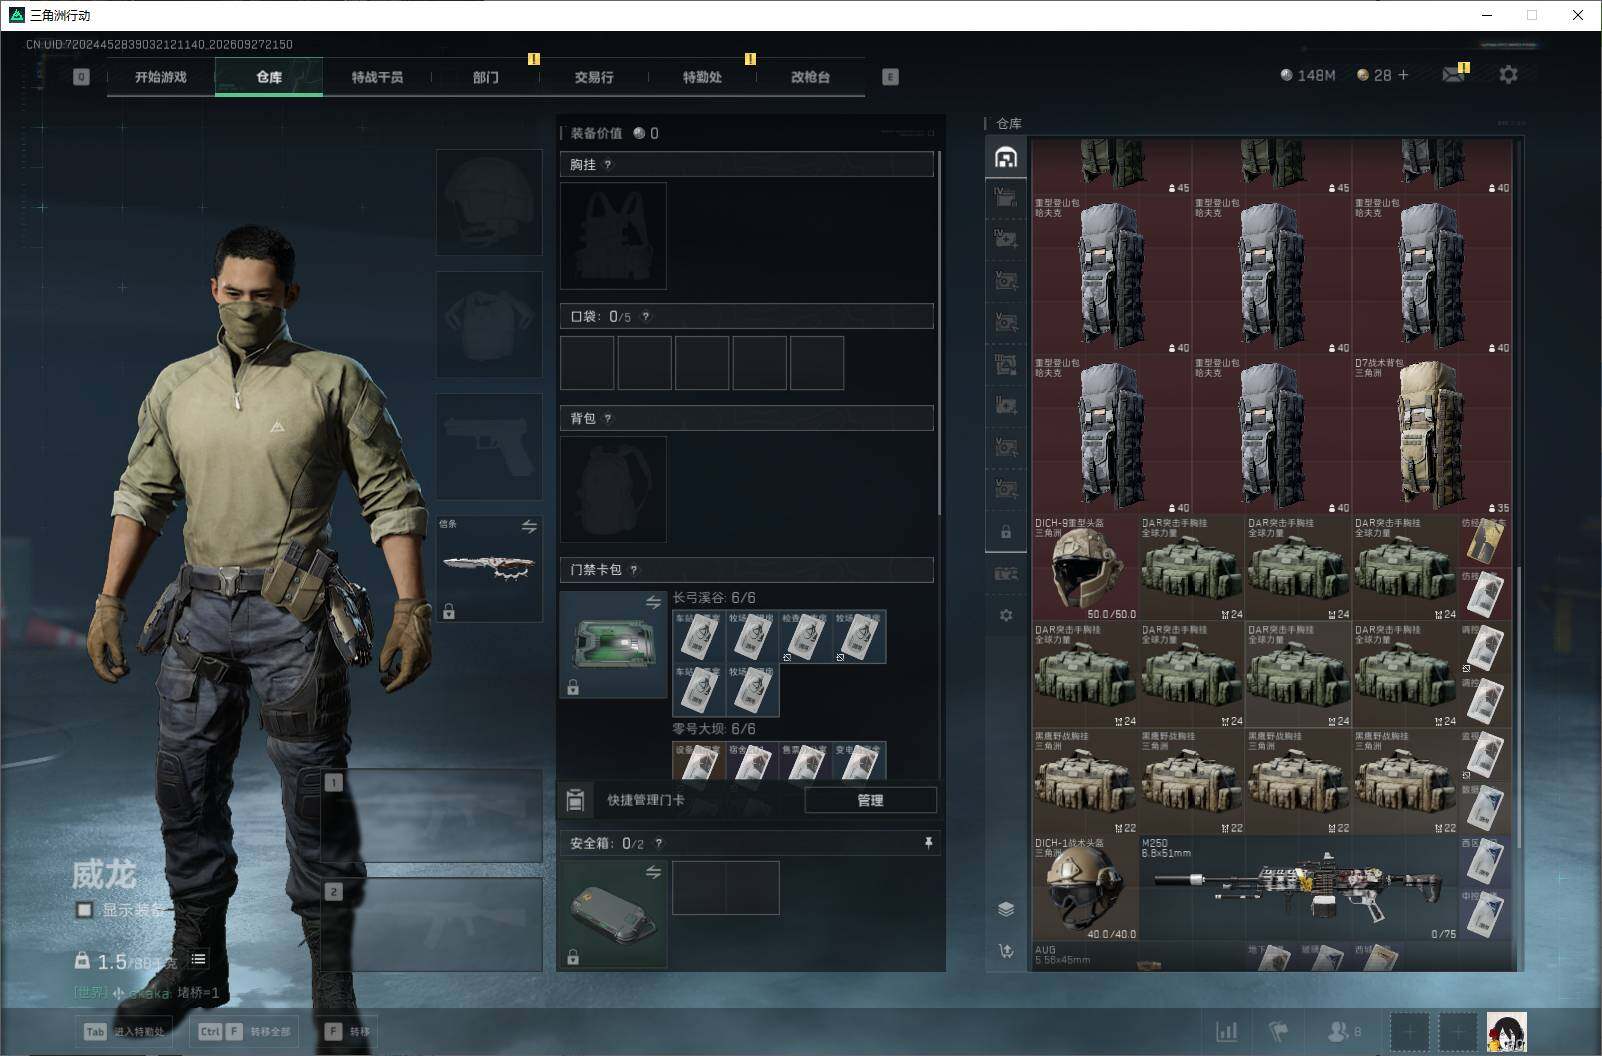The width and height of the screenshot is (1602, 1056).
Task: Open the 特战干员 tab
Action: pyautogui.click(x=377, y=77)
